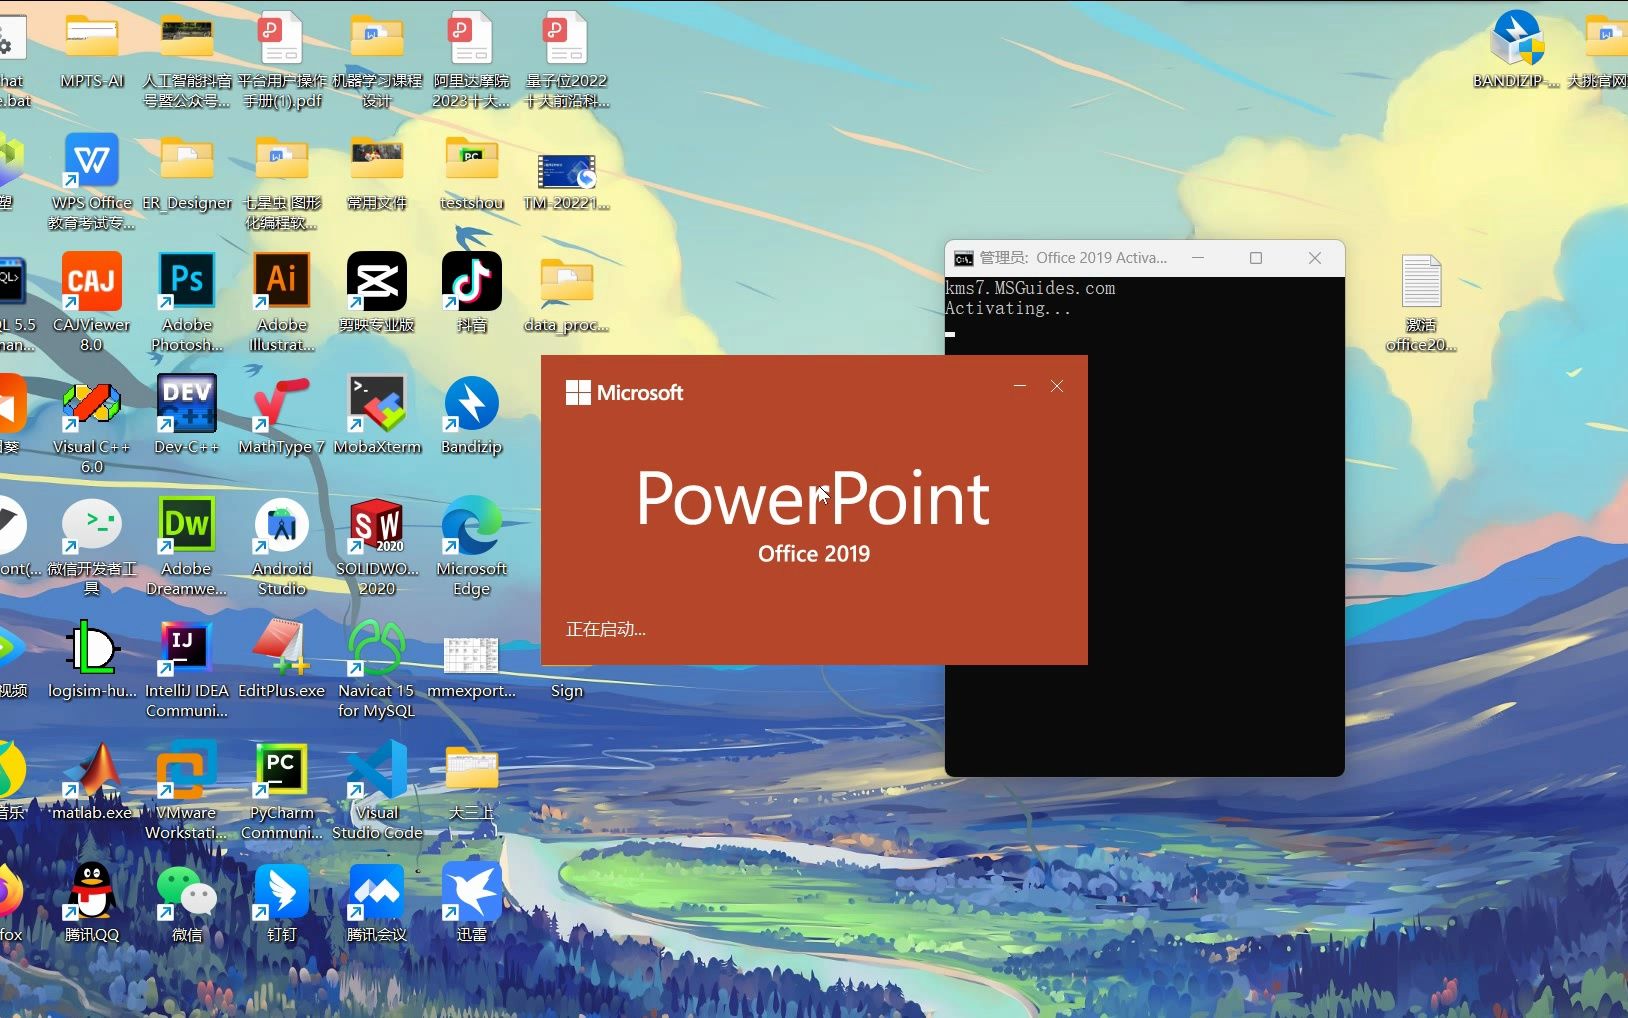Minimize the PowerPoint splash screen

(1020, 386)
